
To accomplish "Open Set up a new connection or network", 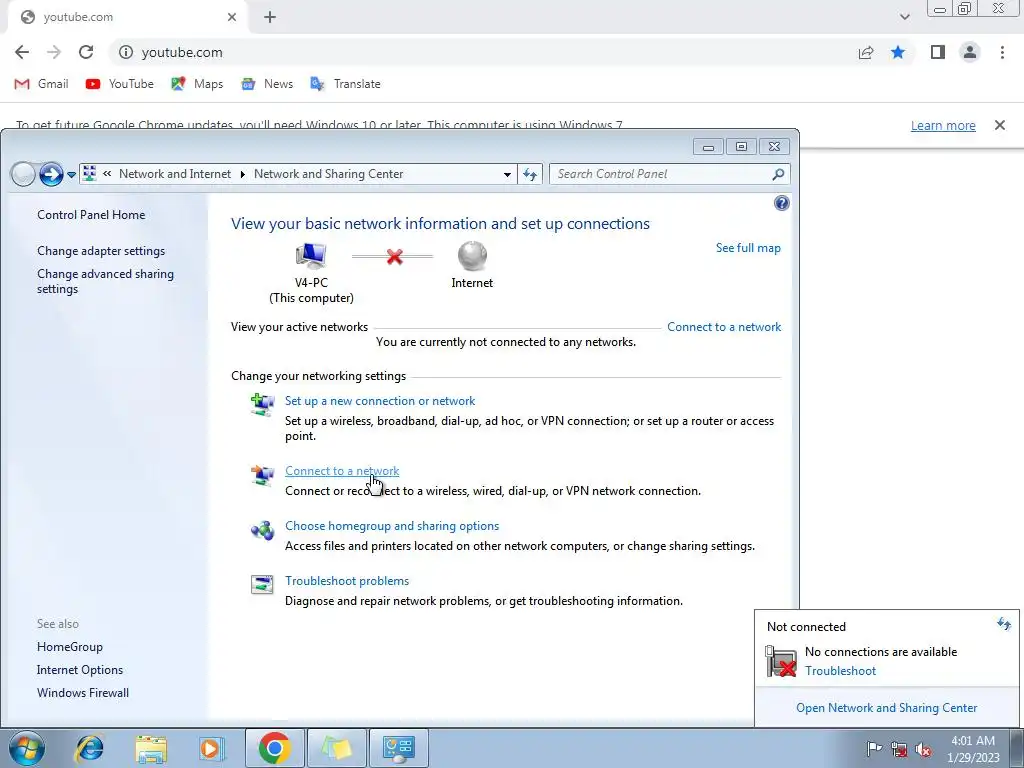I will click(x=380, y=401).
